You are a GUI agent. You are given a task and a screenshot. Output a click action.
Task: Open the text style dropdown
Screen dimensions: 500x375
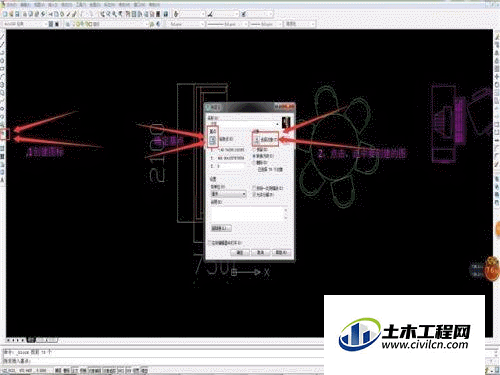tap(193, 14)
